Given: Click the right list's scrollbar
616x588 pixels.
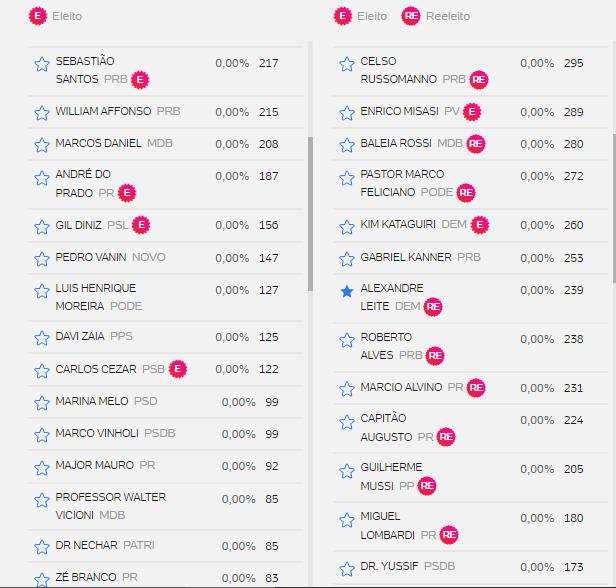Looking at the screenshot, I should click(x=613, y=210).
